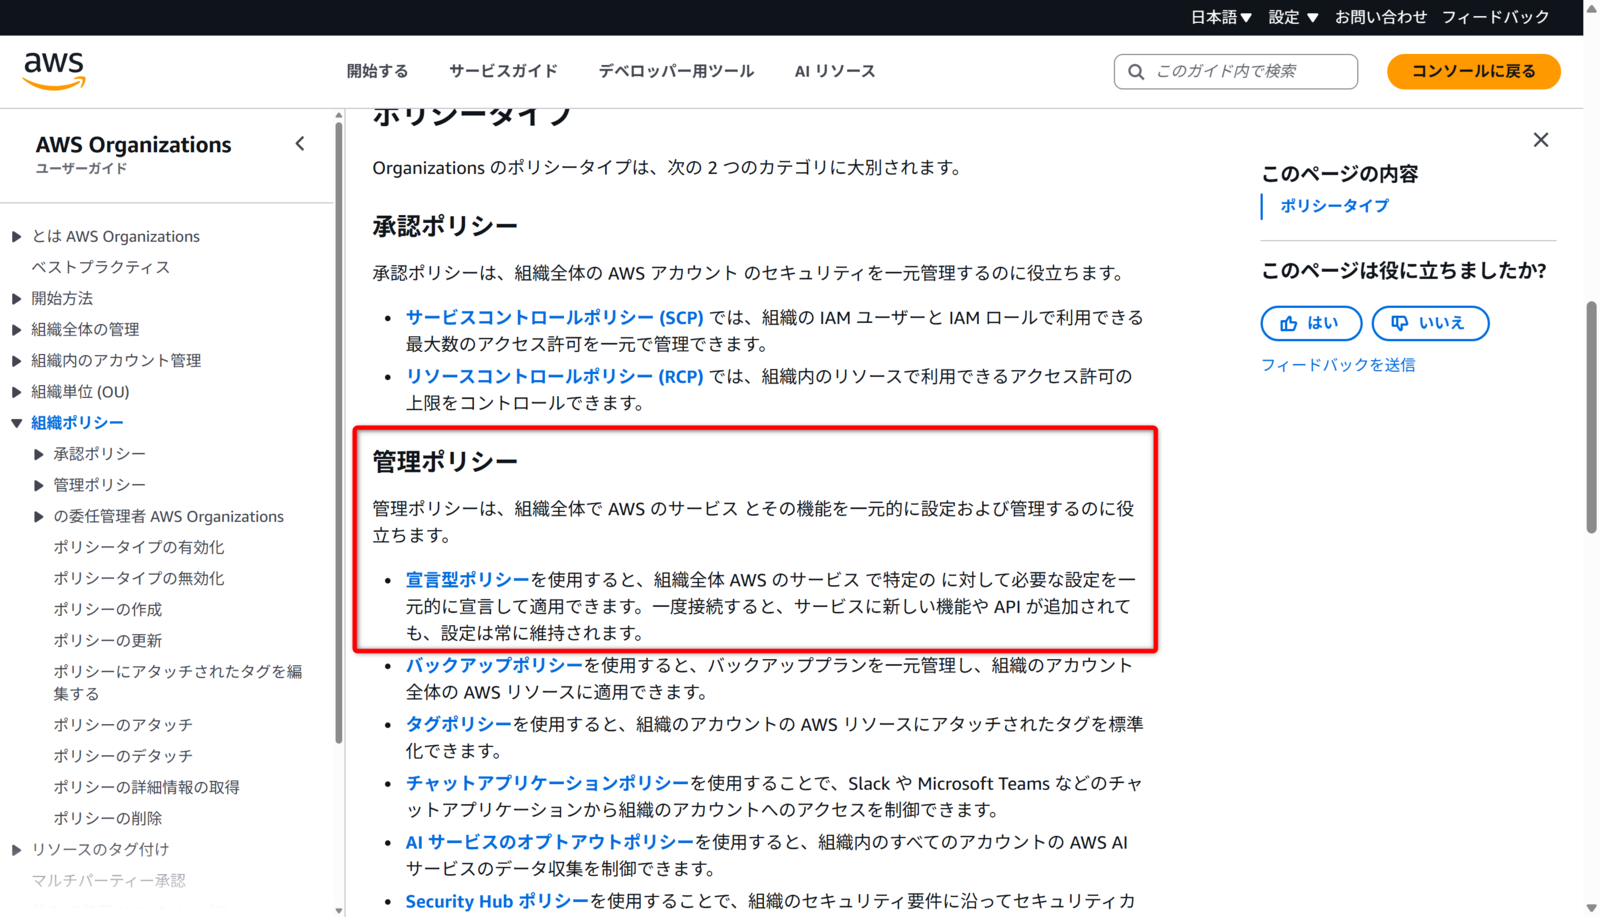Click the sidebar scroll-down arrow
The width and height of the screenshot is (1600, 917).
click(x=339, y=910)
